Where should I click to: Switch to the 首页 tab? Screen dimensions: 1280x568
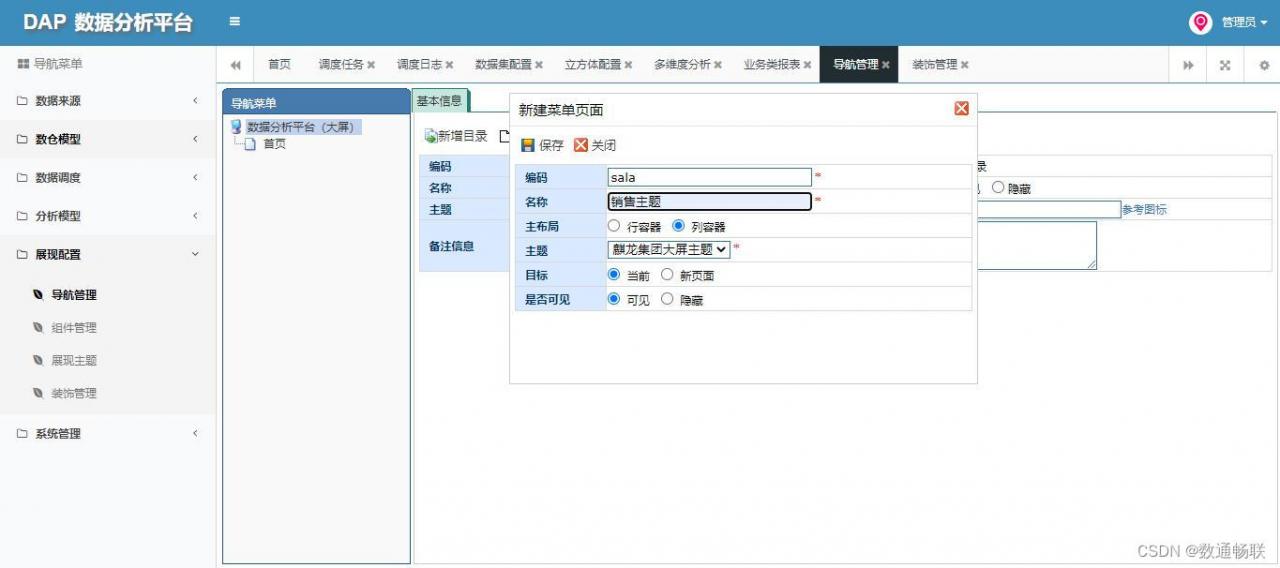(279, 65)
